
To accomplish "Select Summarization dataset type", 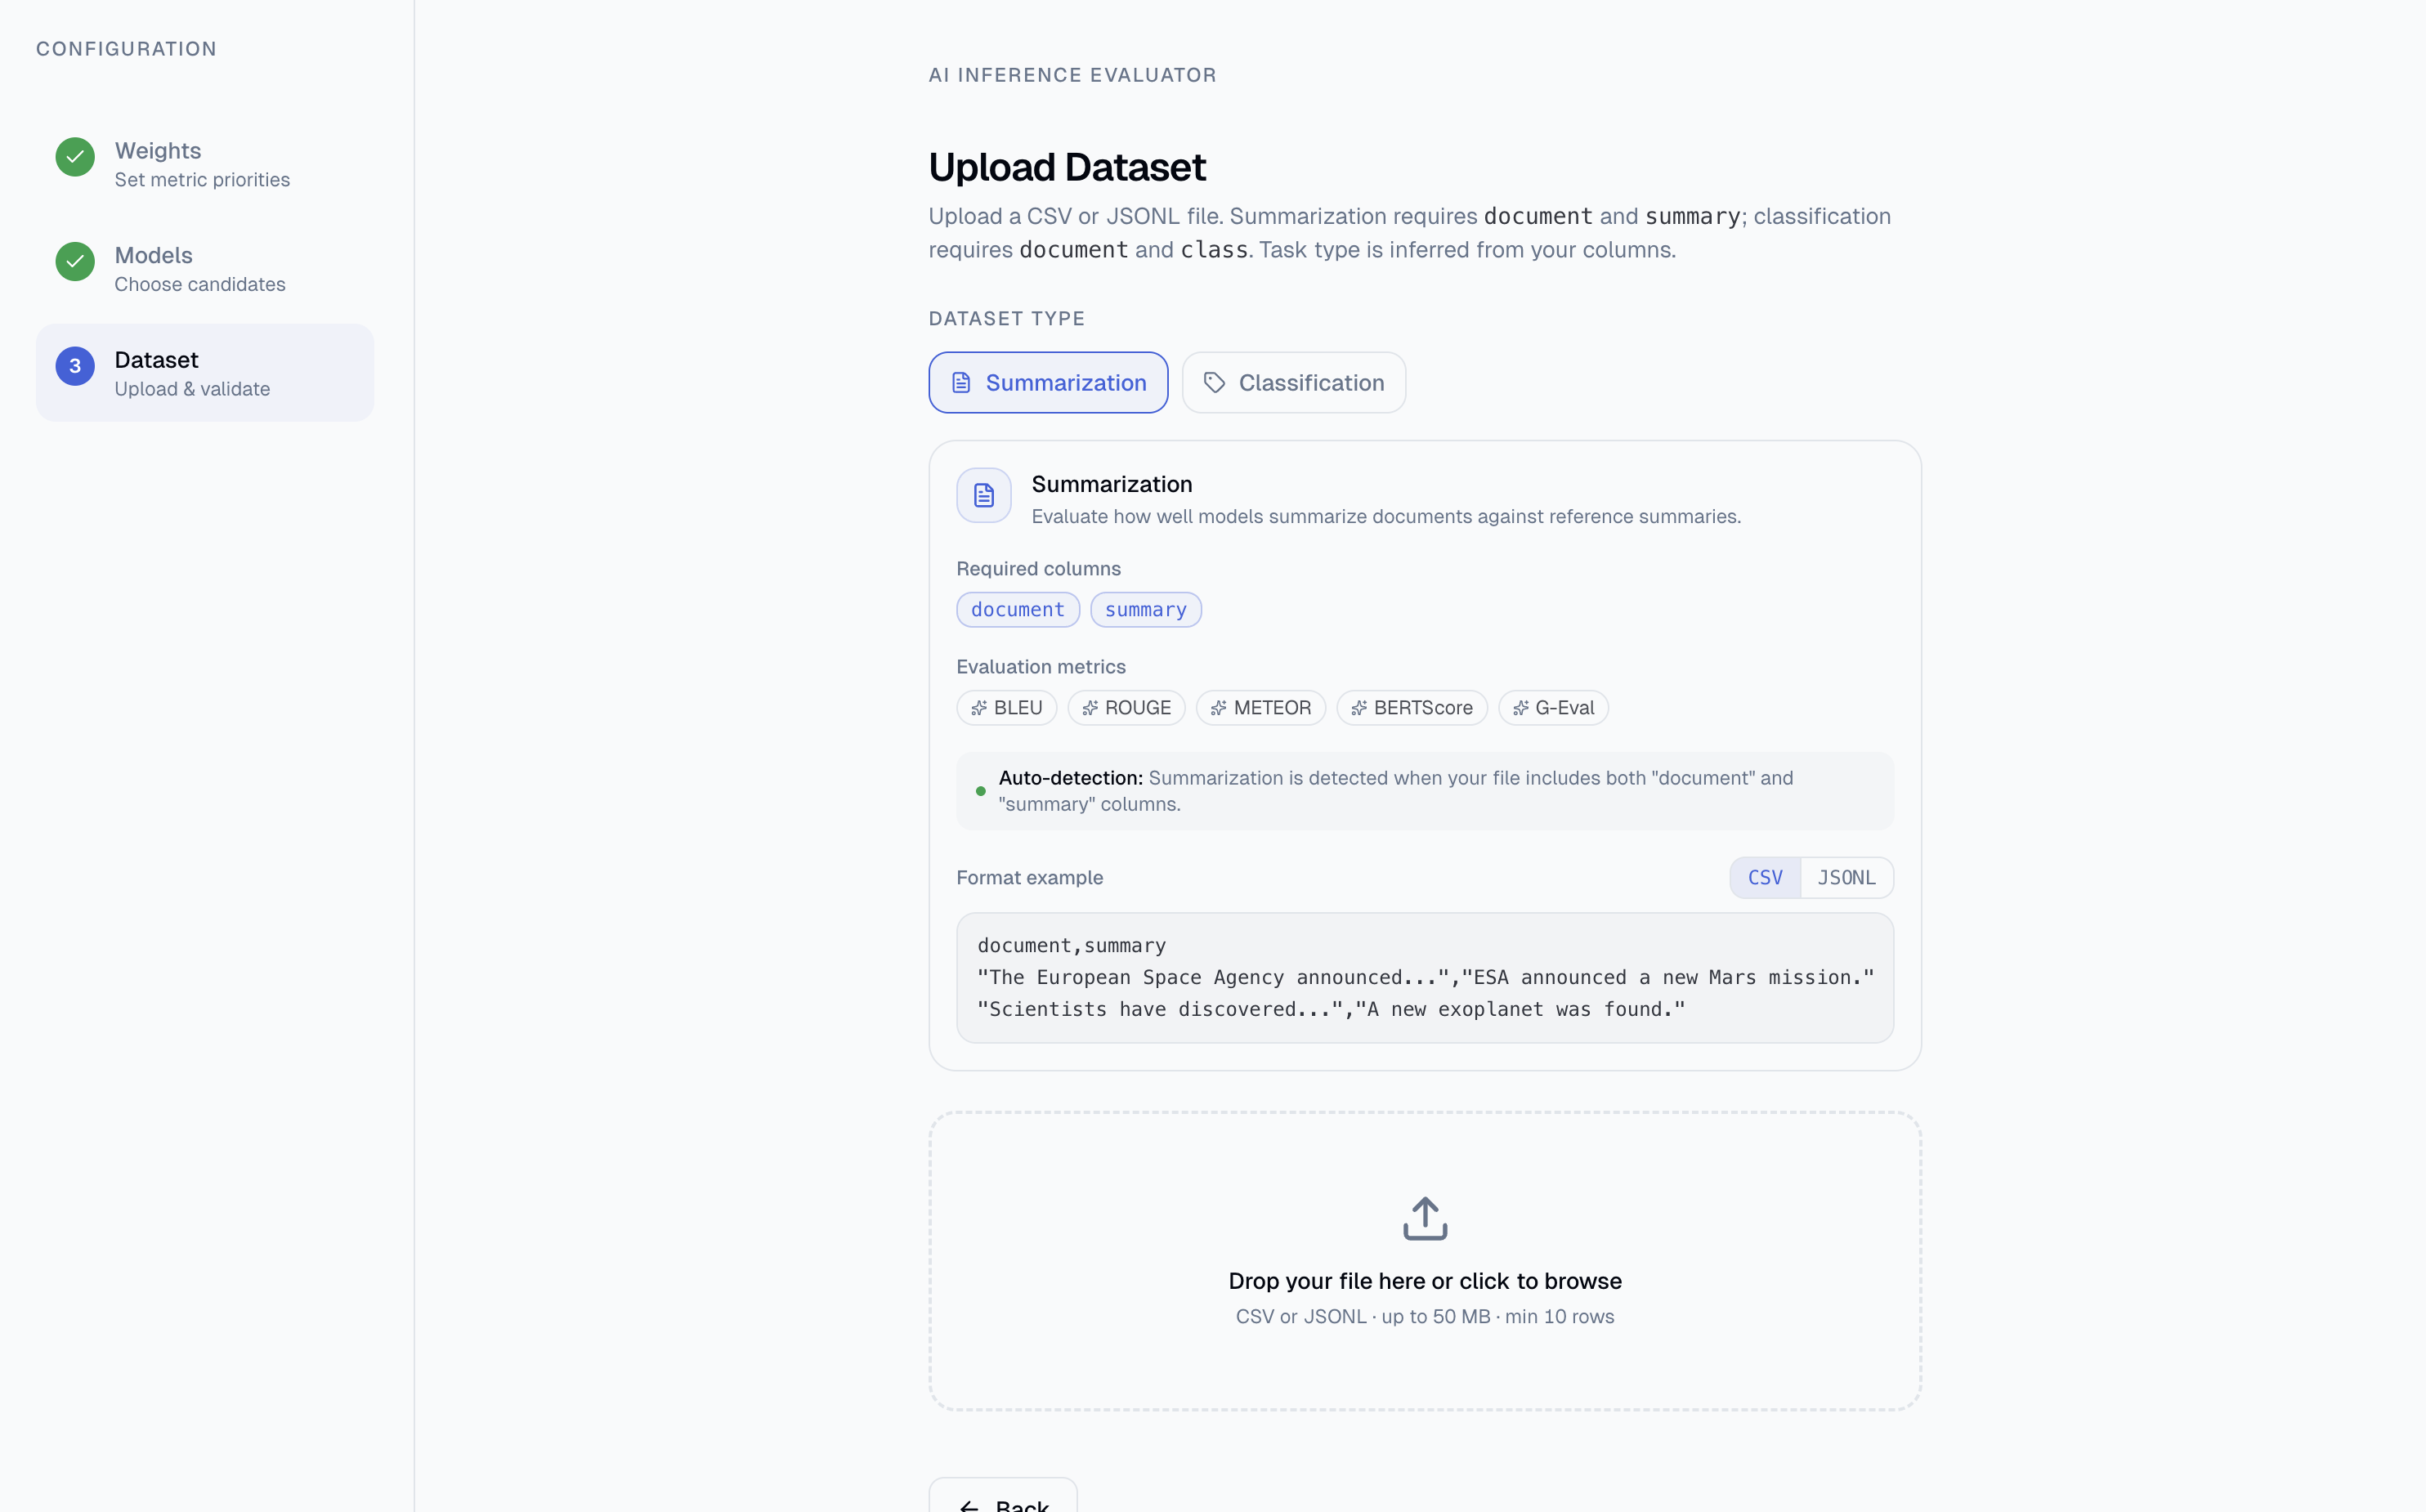I will click(1048, 383).
